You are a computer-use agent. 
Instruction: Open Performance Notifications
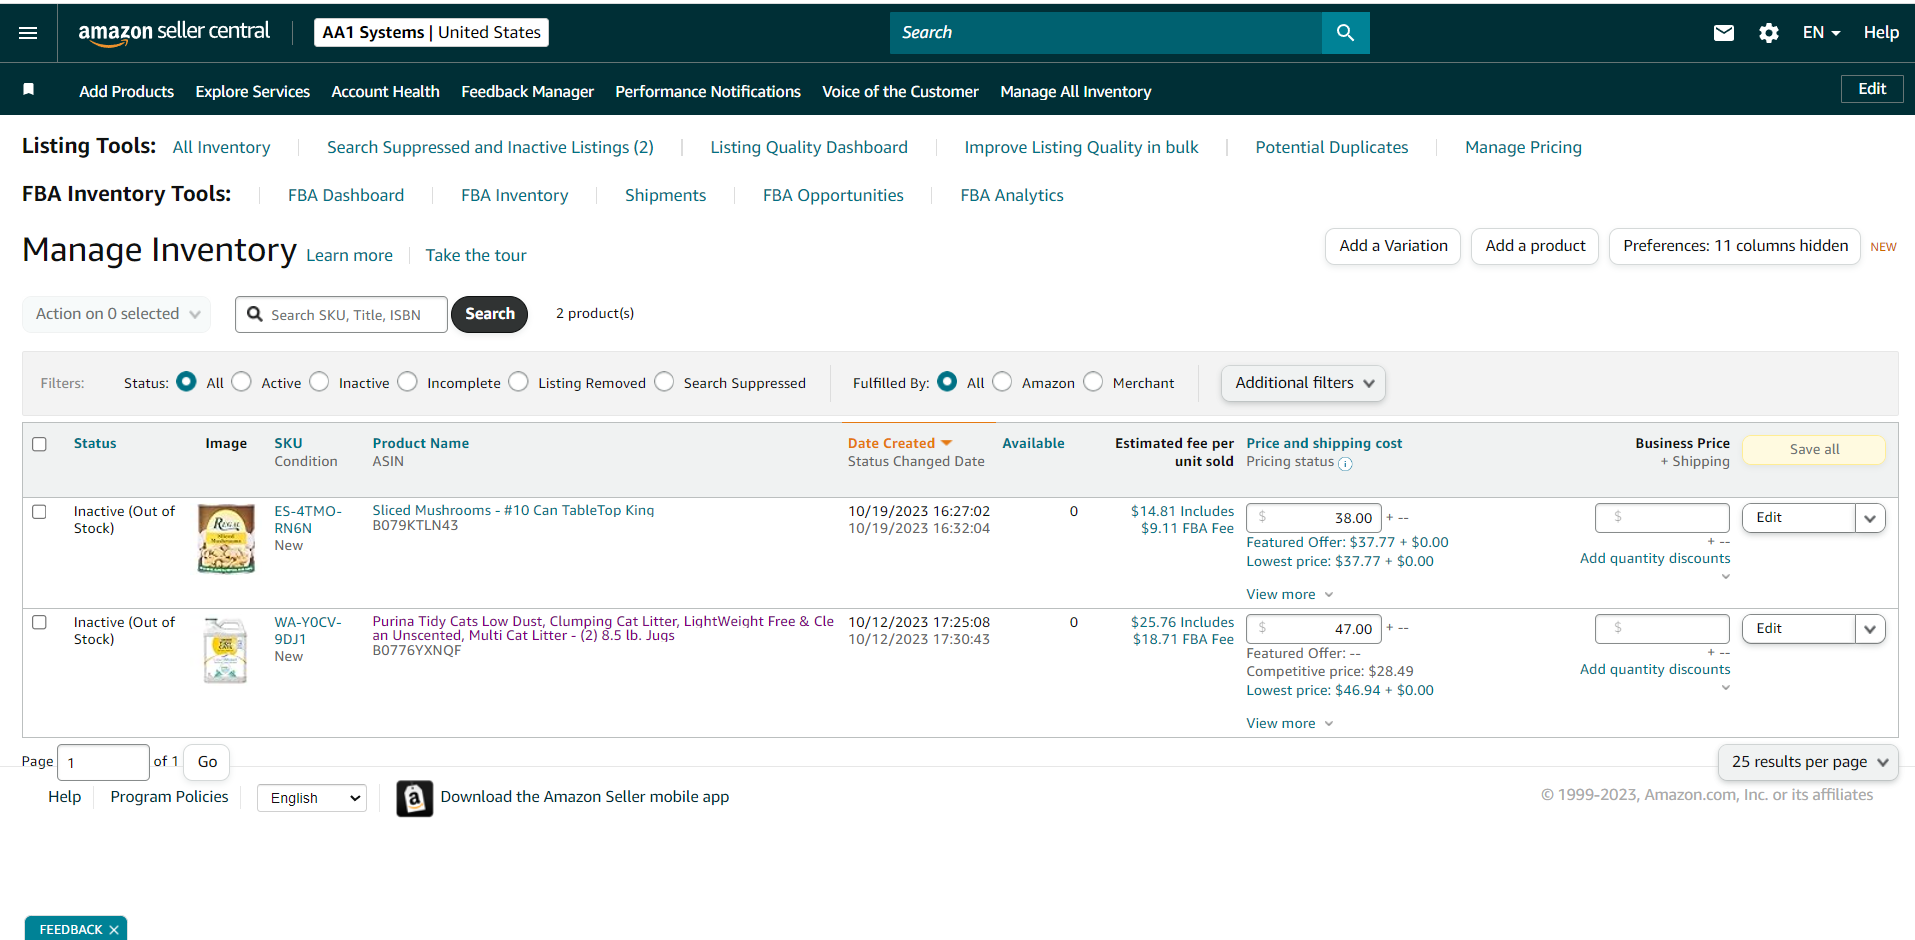click(708, 91)
